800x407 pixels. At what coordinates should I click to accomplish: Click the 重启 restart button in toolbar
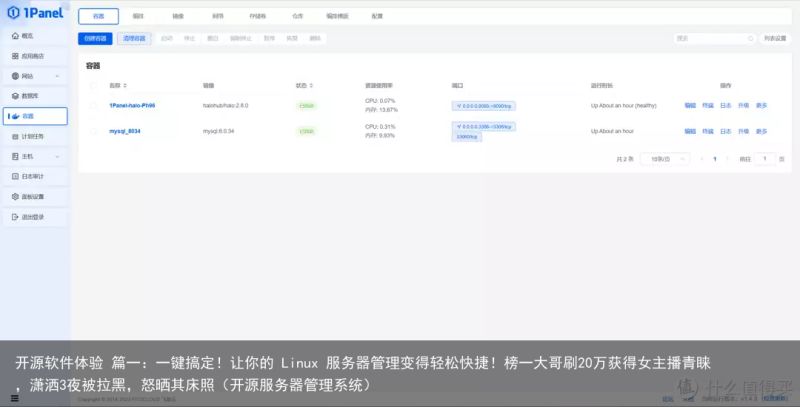click(213, 38)
